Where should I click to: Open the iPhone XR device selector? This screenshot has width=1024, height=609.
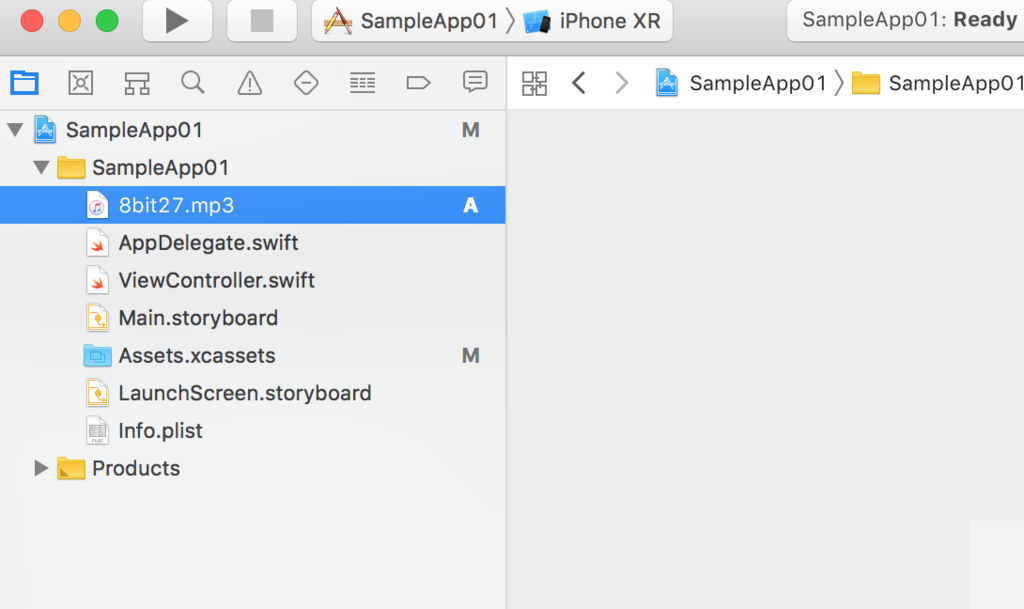click(596, 21)
